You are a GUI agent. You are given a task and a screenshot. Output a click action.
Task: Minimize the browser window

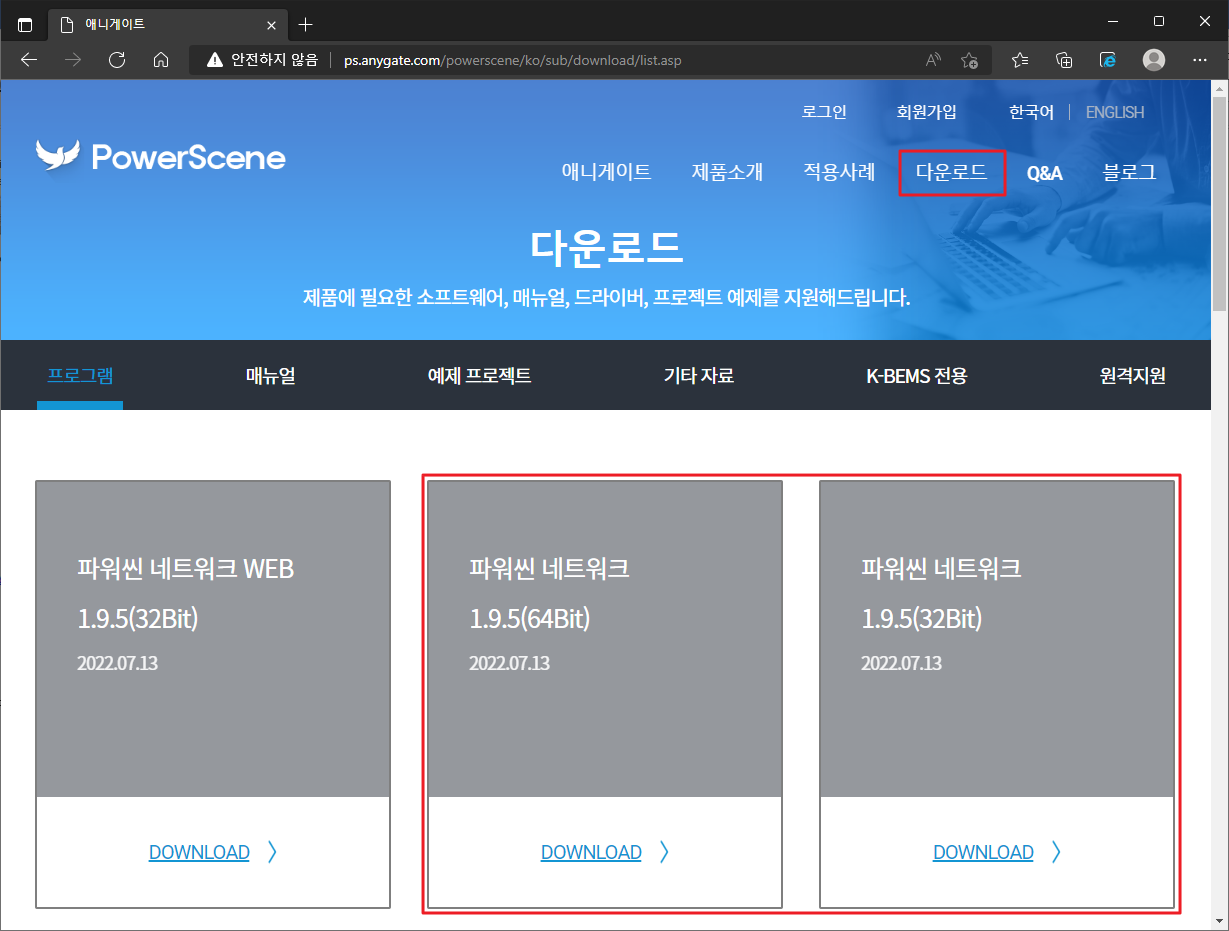coord(1113,21)
